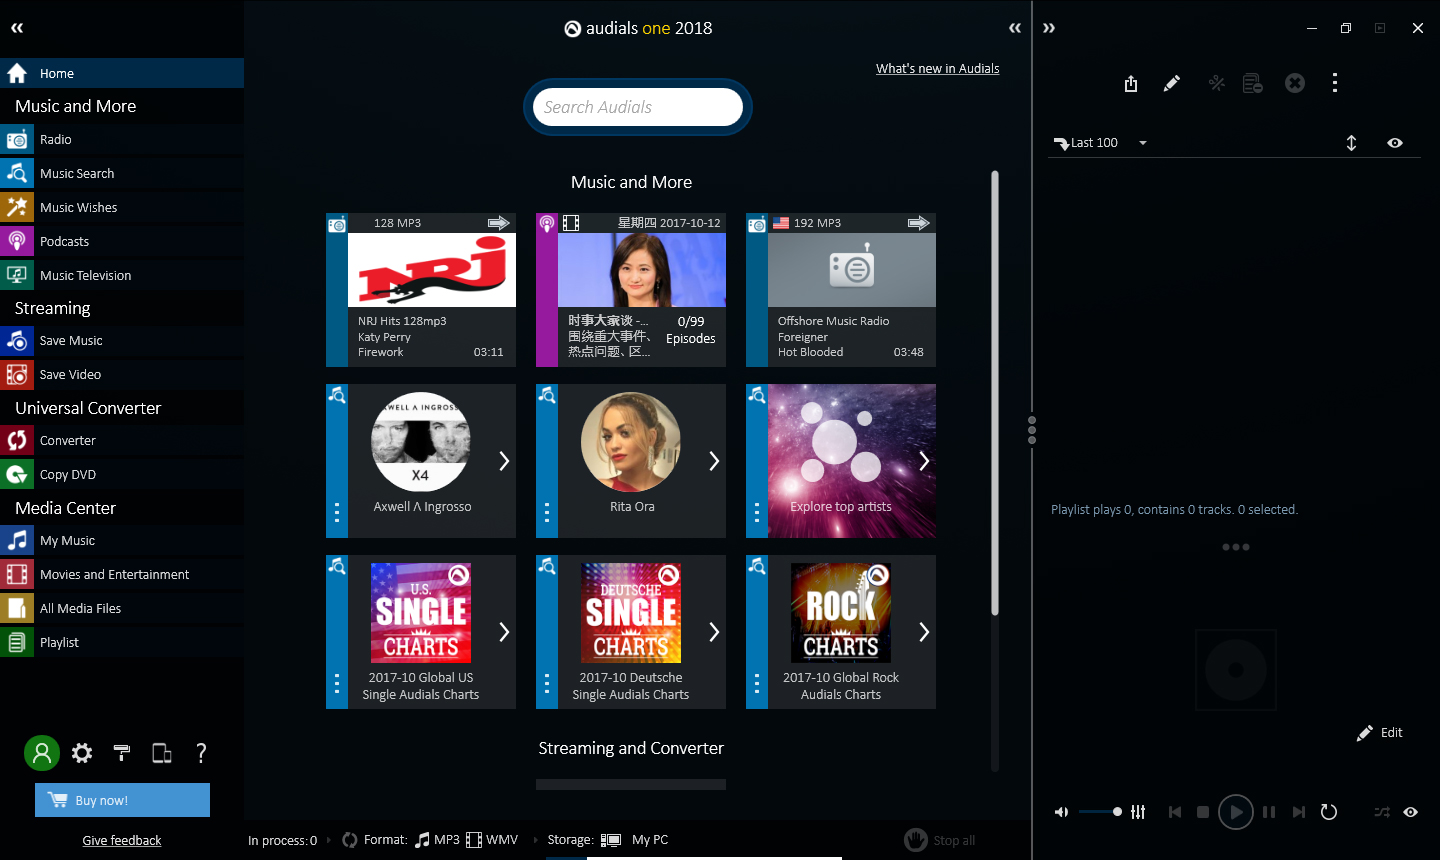The height and width of the screenshot is (860, 1440).
Task: Expand Explore top artists arrow
Action: tap(924, 461)
